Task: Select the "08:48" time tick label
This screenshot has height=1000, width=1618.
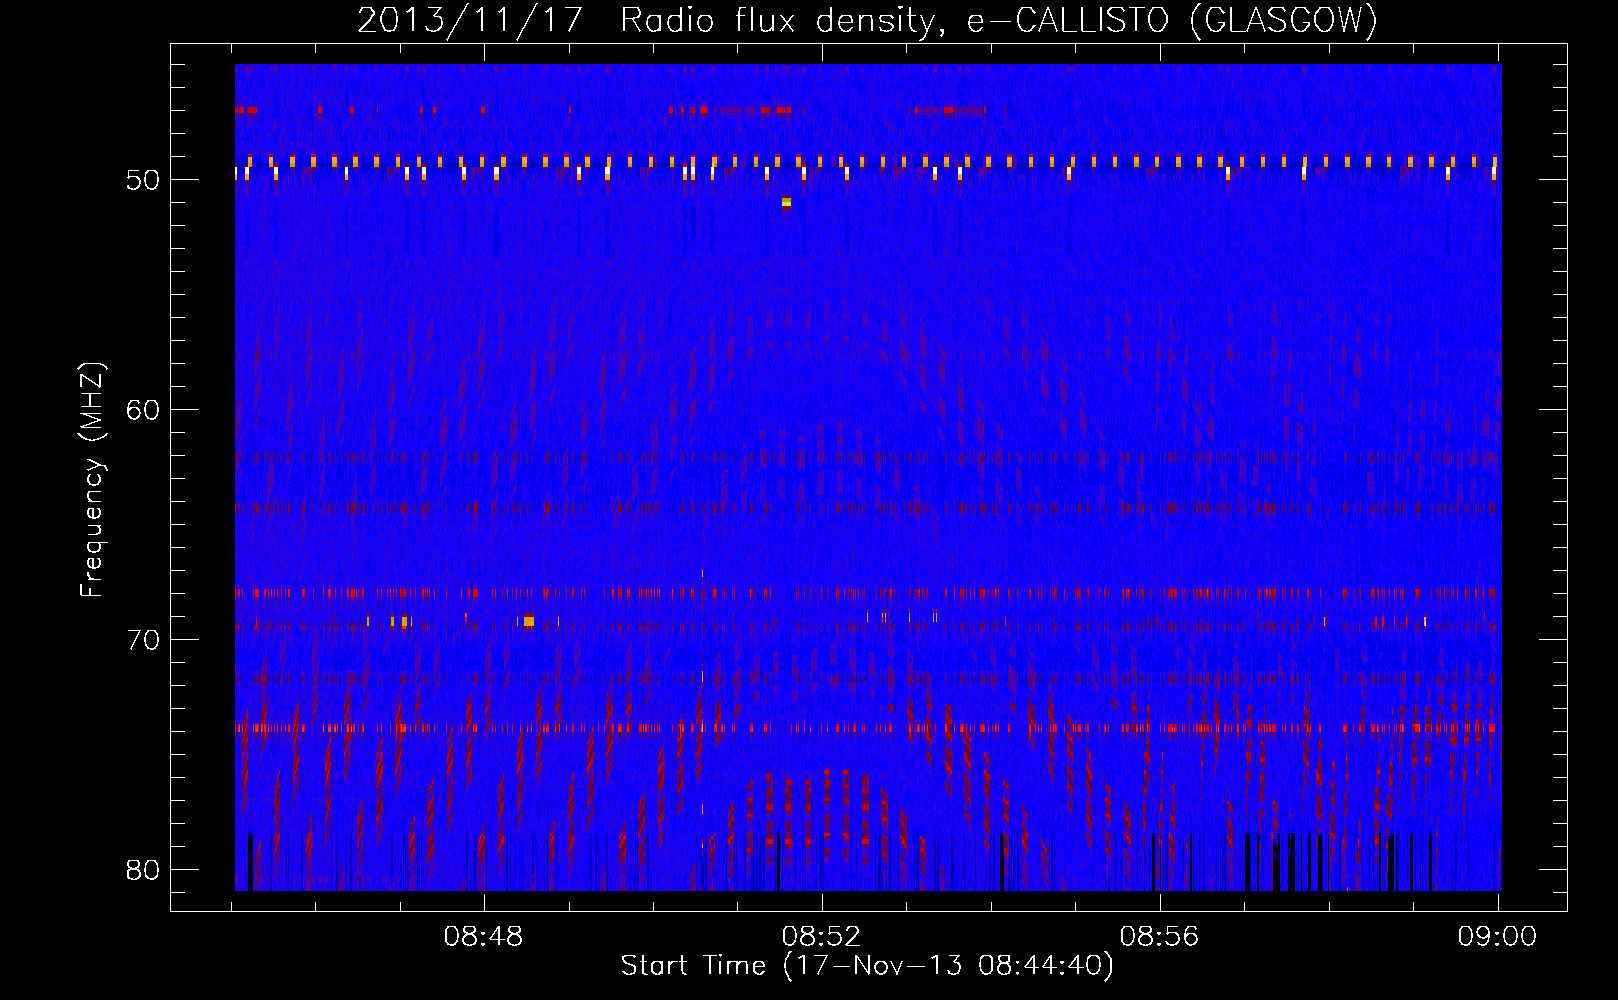Action: pyautogui.click(x=484, y=937)
